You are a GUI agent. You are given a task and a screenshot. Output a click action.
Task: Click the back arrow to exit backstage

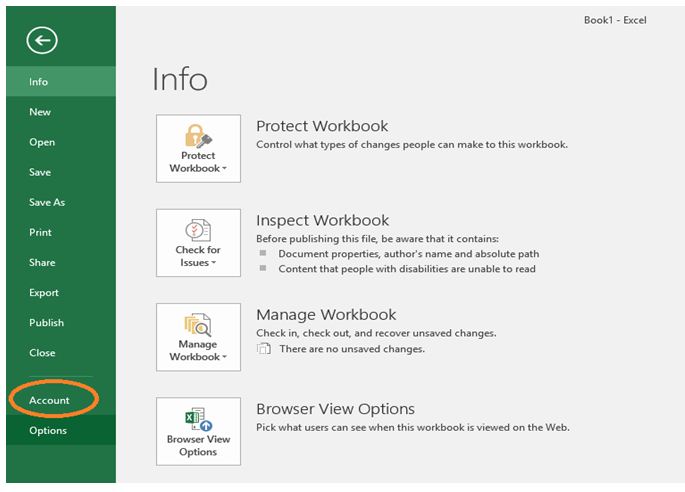point(42,40)
